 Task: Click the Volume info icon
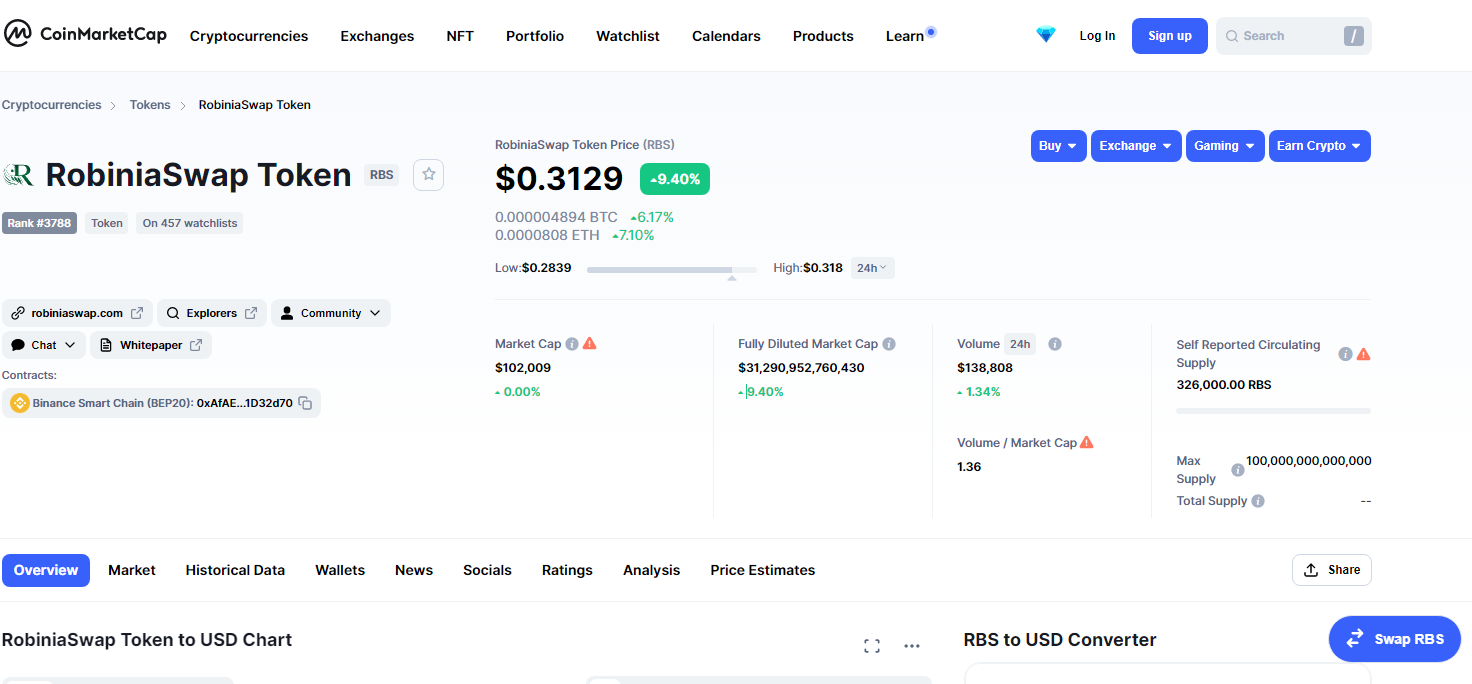click(x=1055, y=344)
